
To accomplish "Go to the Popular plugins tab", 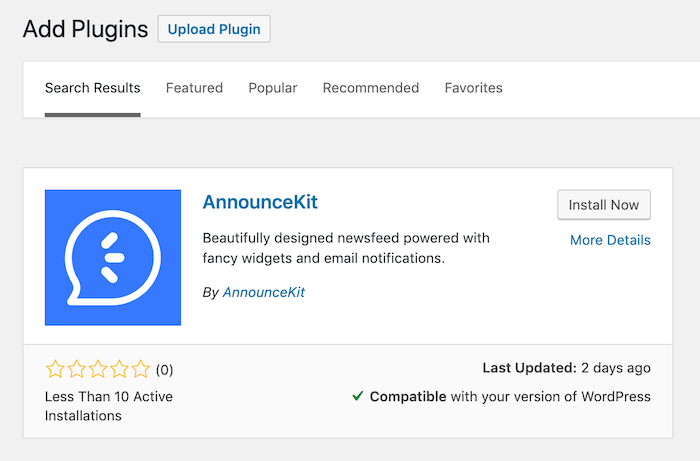I will (x=273, y=88).
